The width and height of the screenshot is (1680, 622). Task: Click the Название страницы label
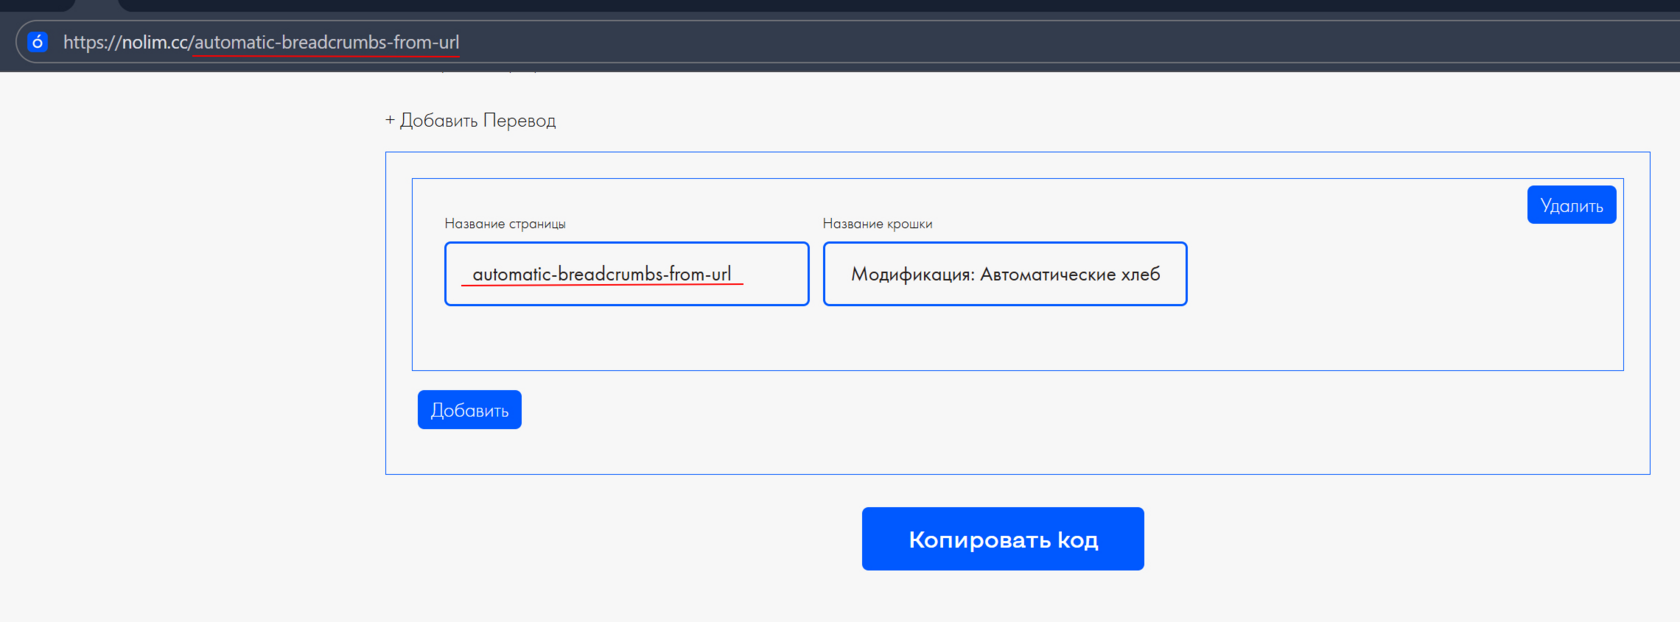pos(505,224)
